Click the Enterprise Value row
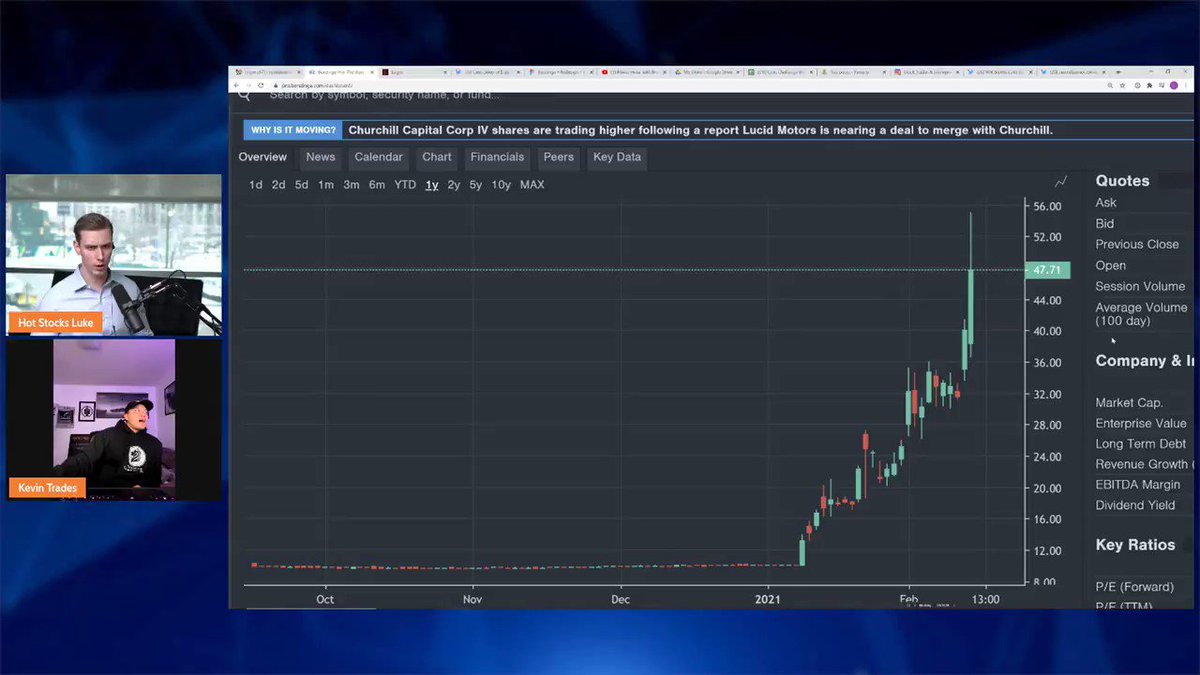The image size is (1200, 675). pyautogui.click(x=1141, y=423)
